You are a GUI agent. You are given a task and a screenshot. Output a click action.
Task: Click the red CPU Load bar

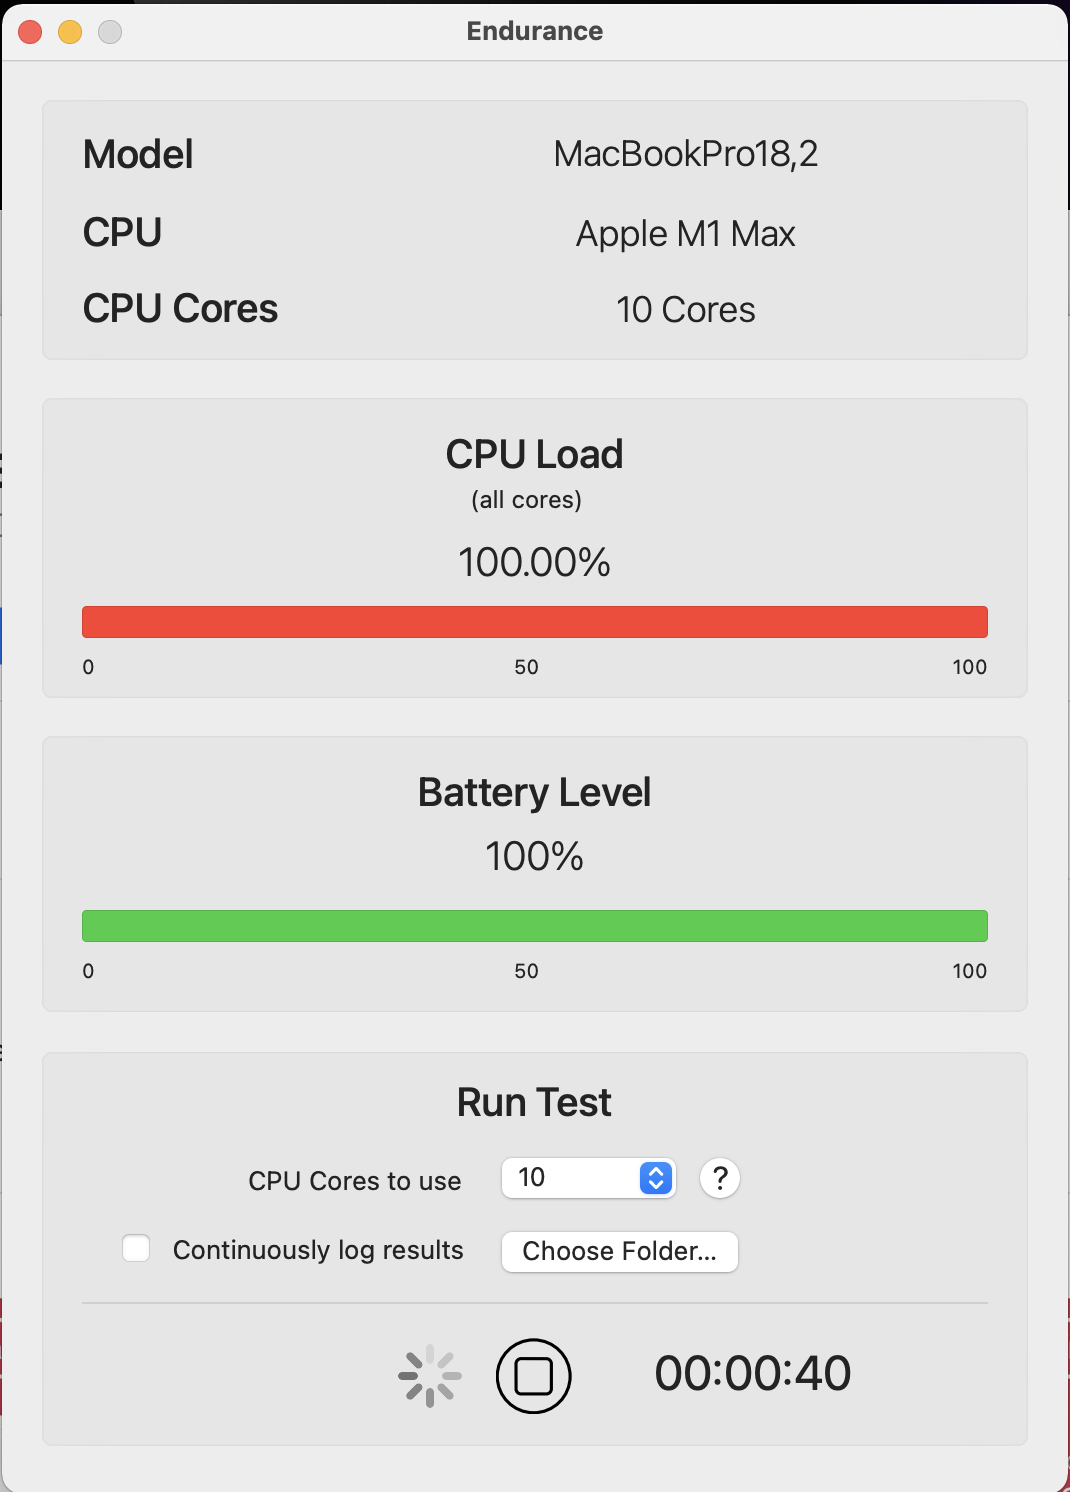point(535,622)
